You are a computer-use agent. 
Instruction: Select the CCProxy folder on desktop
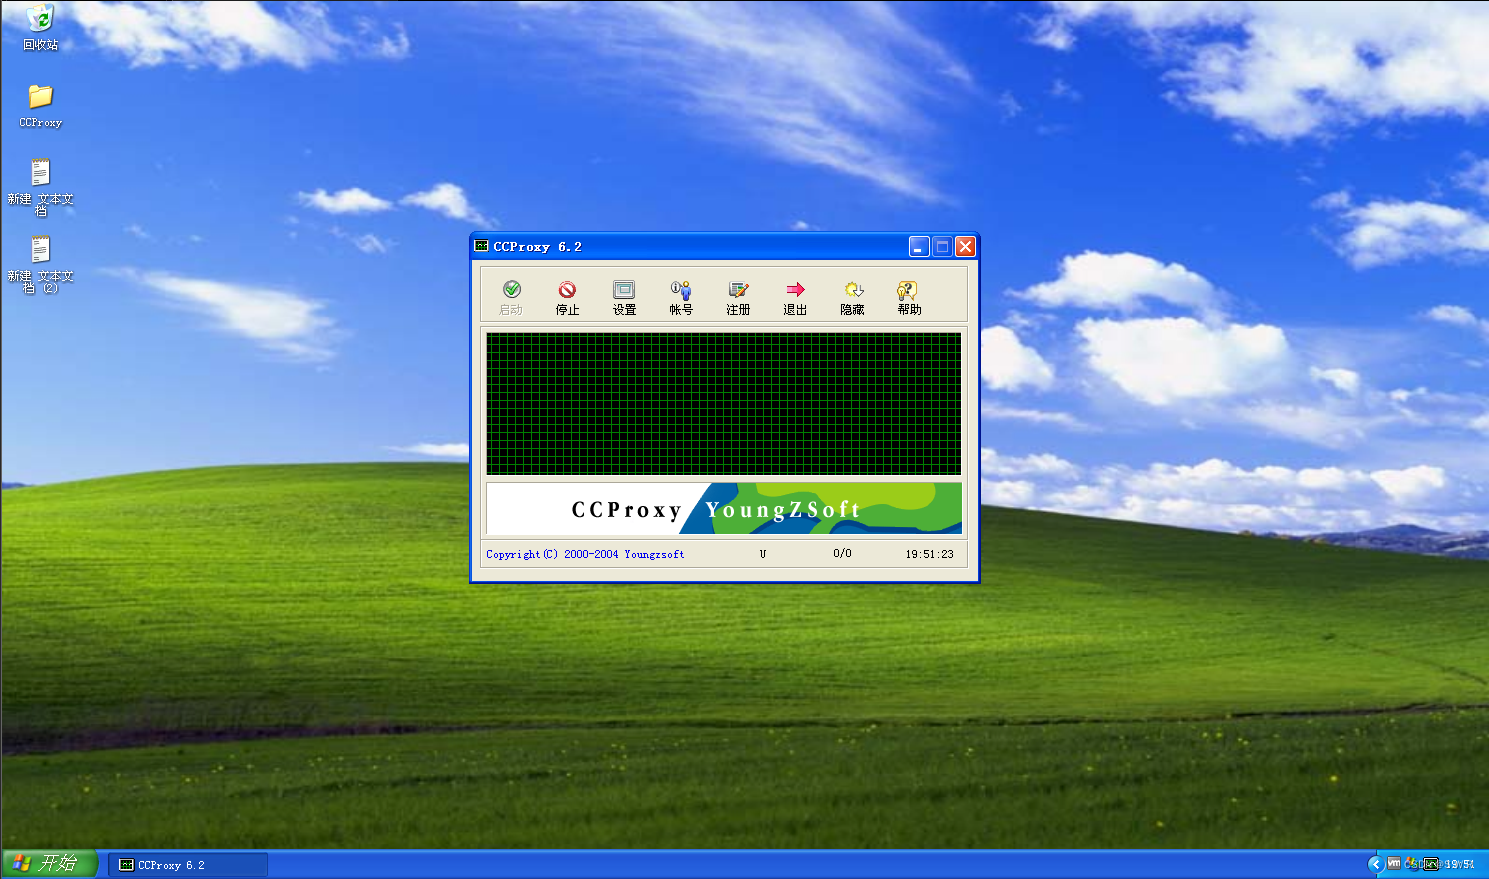click(x=40, y=105)
